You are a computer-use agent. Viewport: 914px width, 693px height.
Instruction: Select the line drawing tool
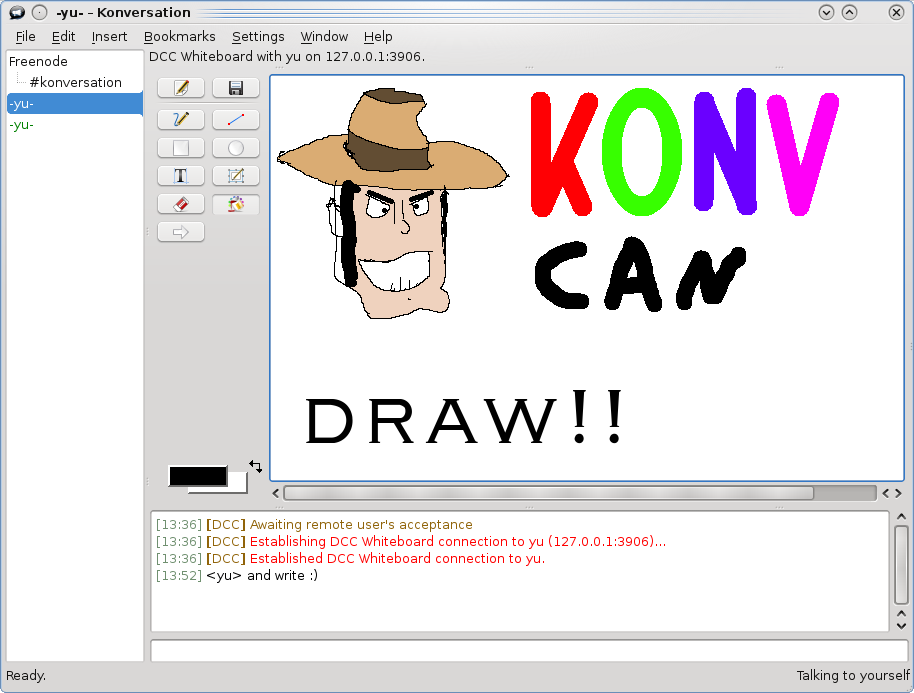(236, 119)
